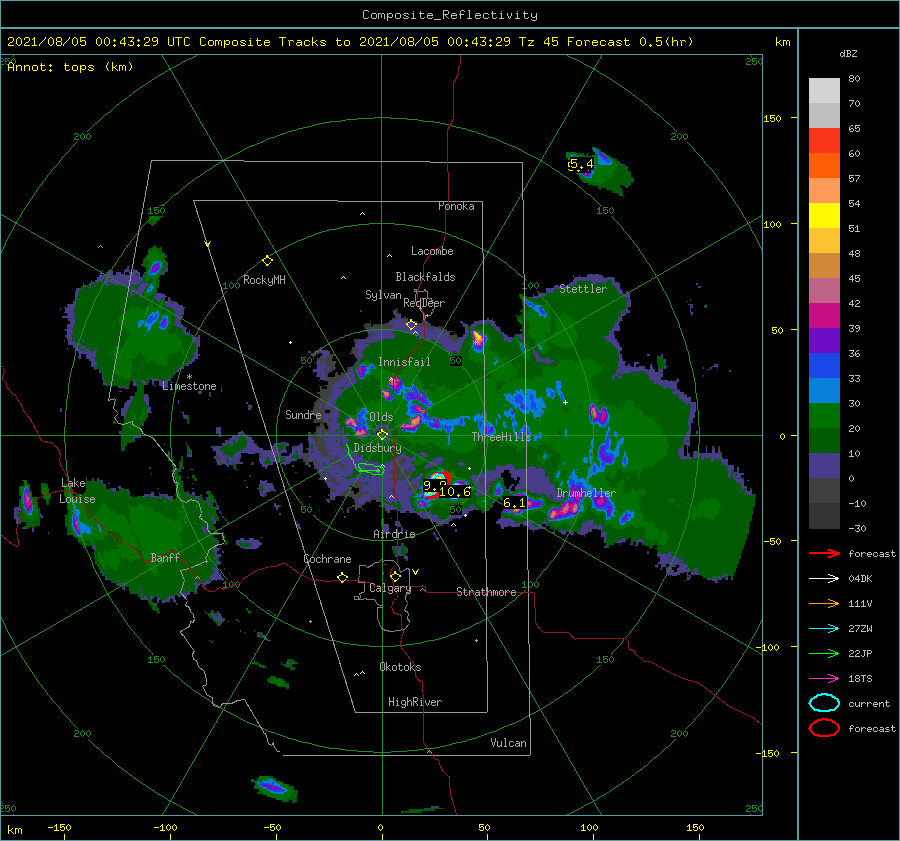
Task: Select the orange 111V track arrow
Action: 824,603
